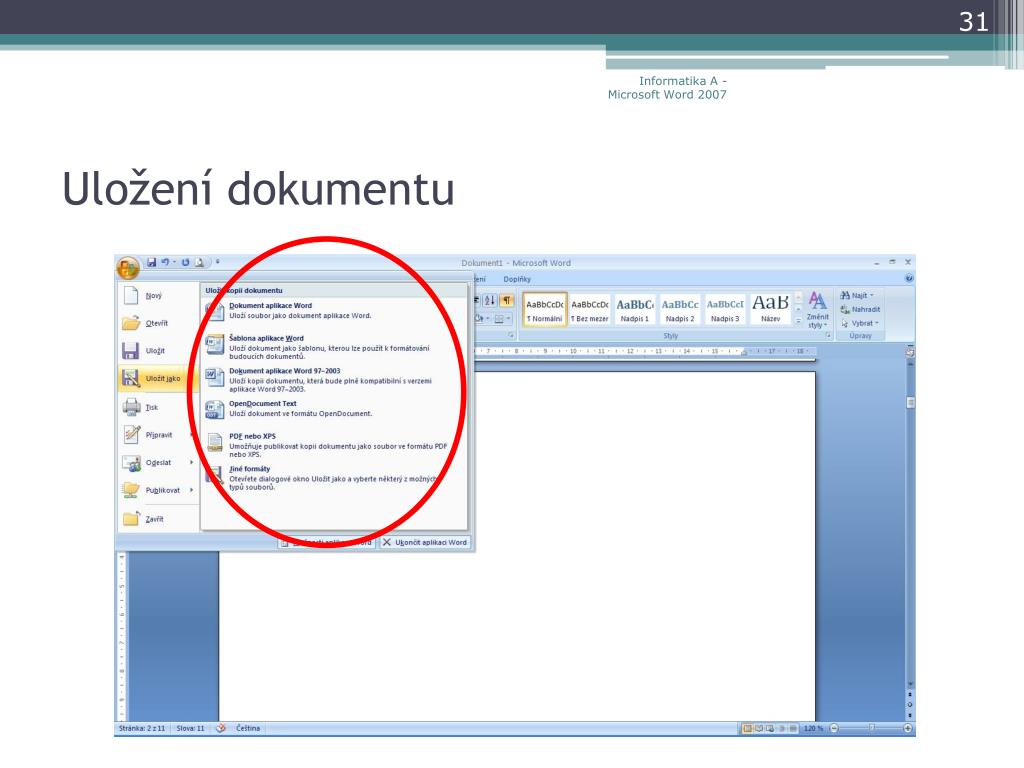Viewport: 1024px width, 768px height.
Task: Click the print preview icon in Quick Access toolbar
Action: click(199, 263)
